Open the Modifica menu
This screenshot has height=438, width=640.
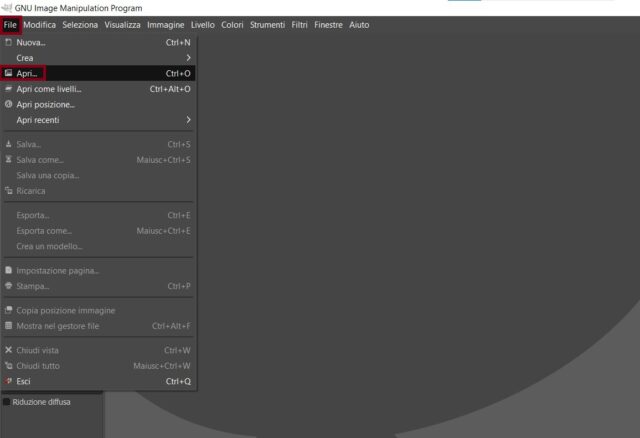(40, 25)
